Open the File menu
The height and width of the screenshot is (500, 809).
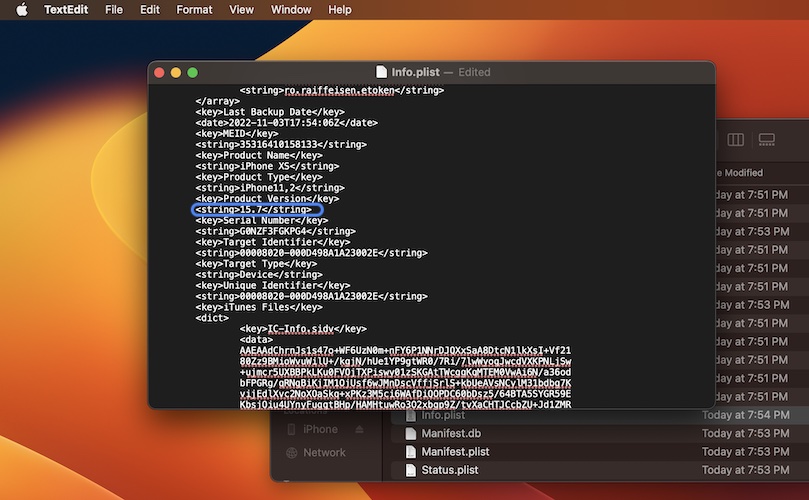tap(114, 9)
